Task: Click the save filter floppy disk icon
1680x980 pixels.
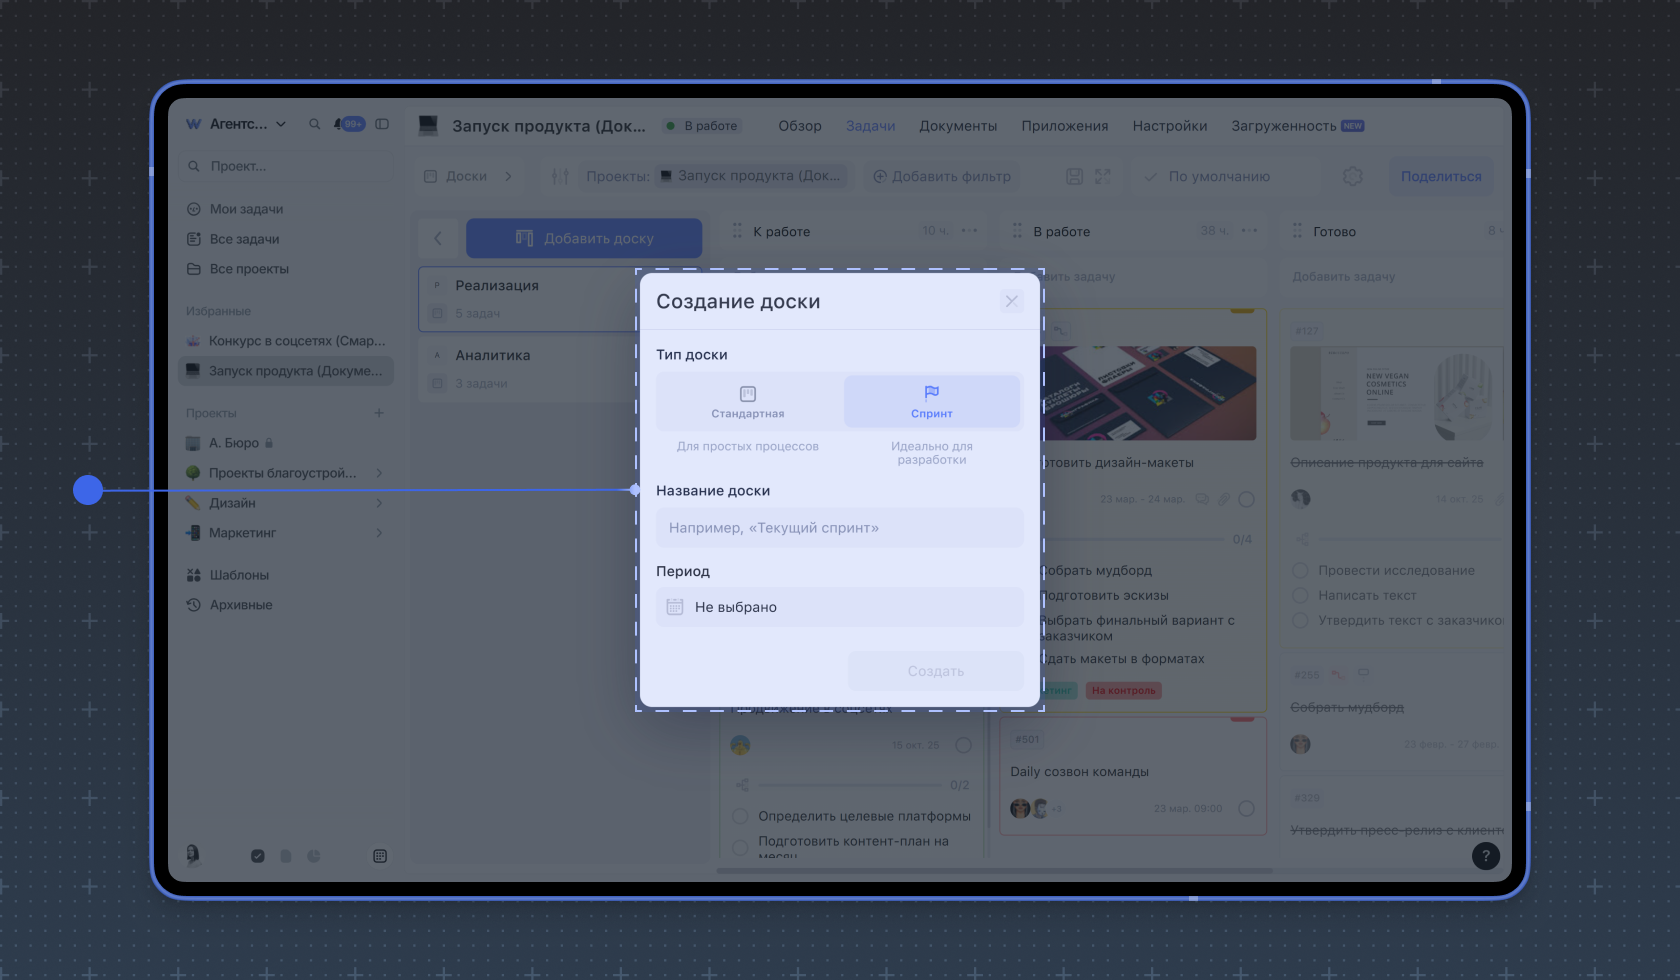Action: pyautogui.click(x=1074, y=177)
